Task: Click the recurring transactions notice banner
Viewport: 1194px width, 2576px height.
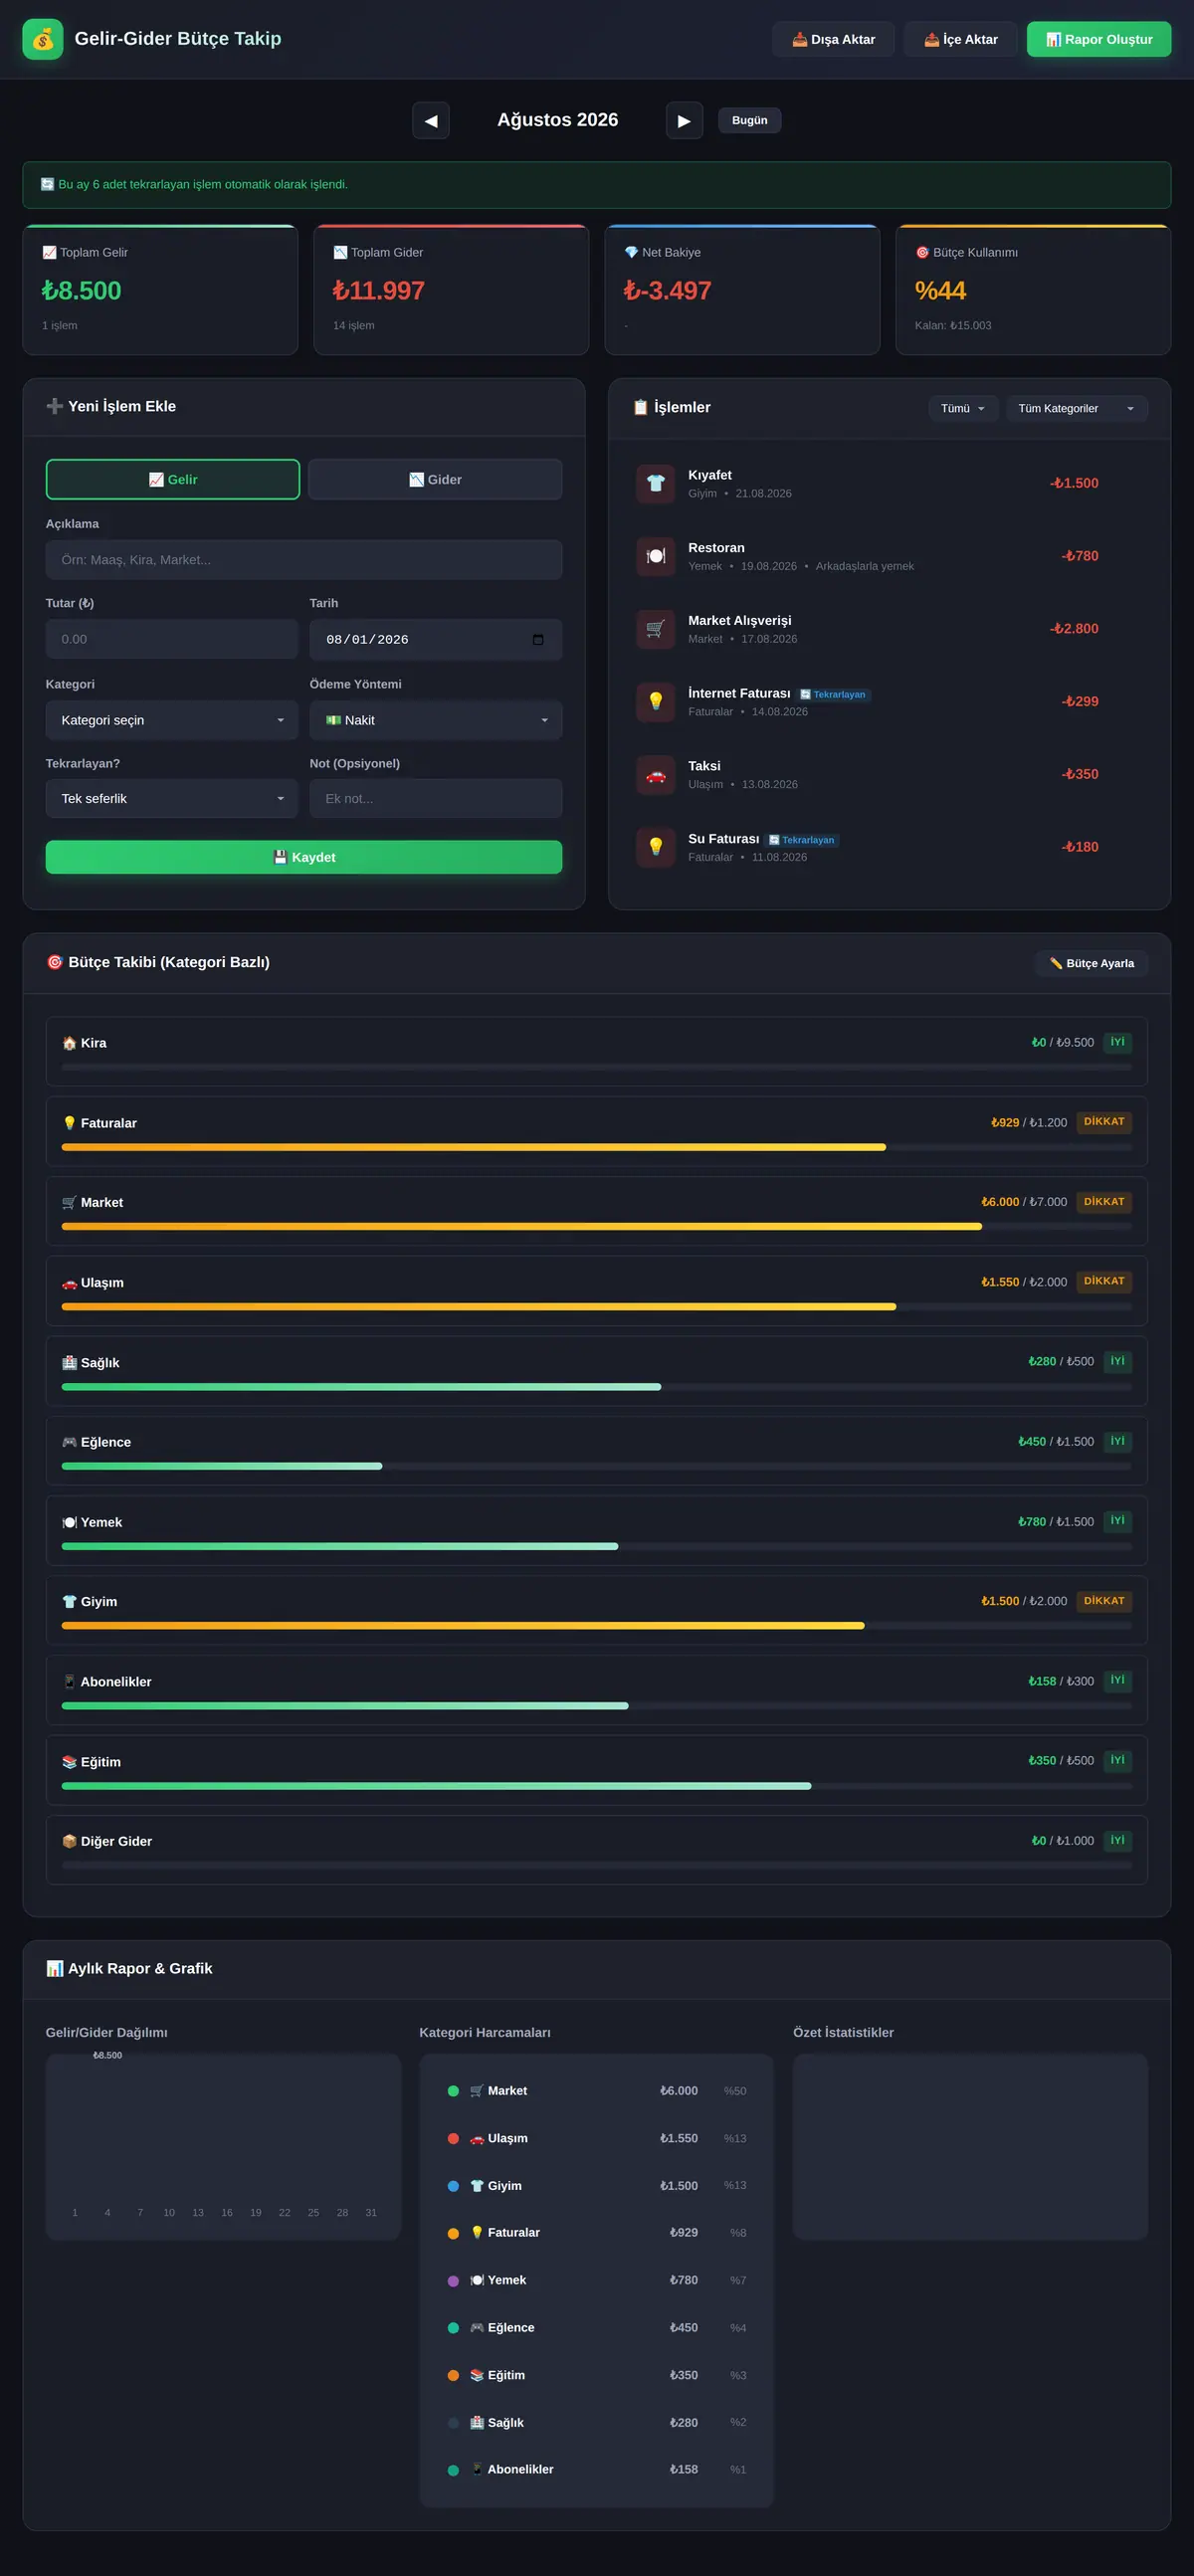Action: pyautogui.click(x=597, y=185)
